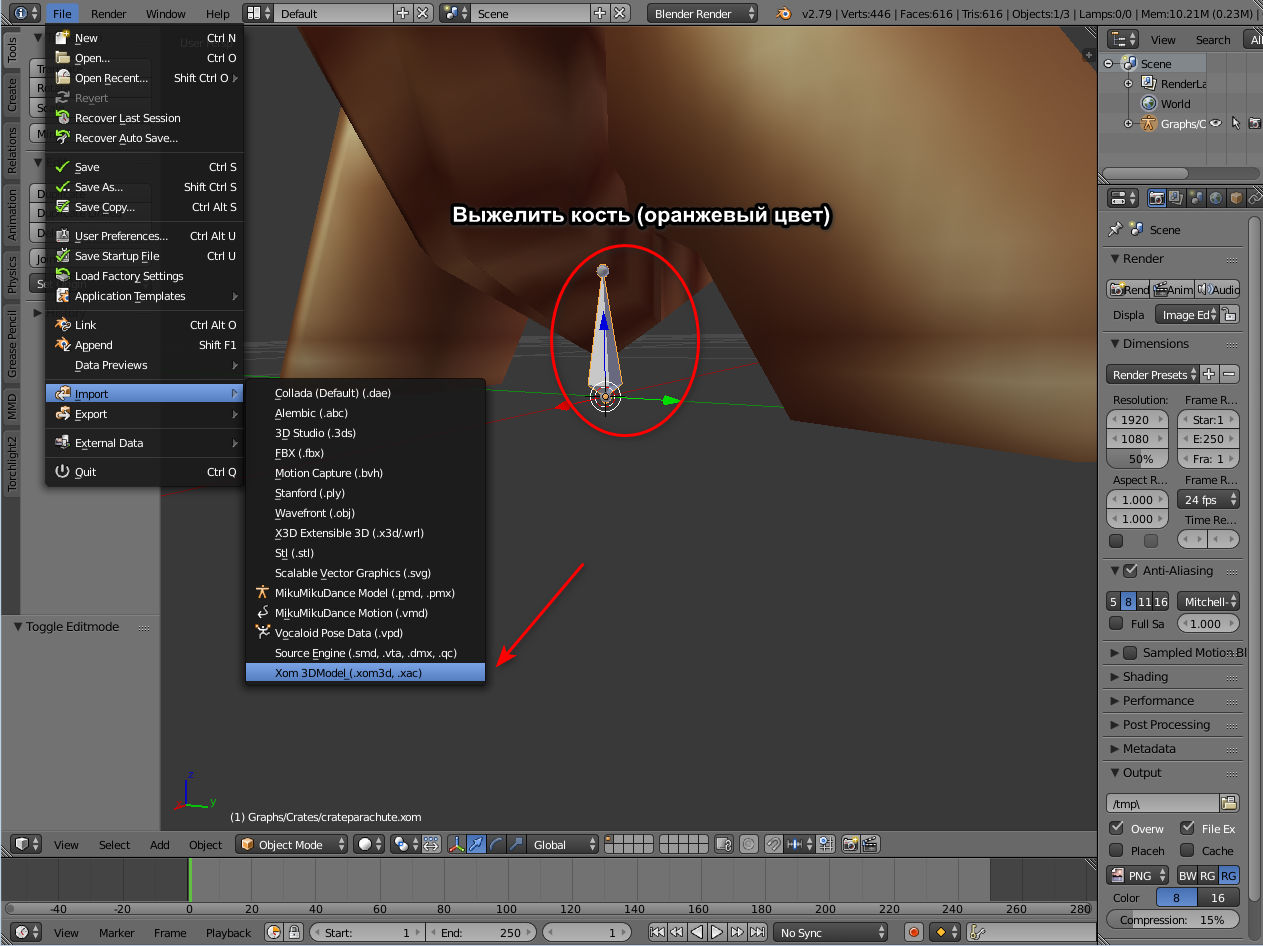The width and height of the screenshot is (1263, 946).
Task: Click the Audio render button
Action: 1218,289
